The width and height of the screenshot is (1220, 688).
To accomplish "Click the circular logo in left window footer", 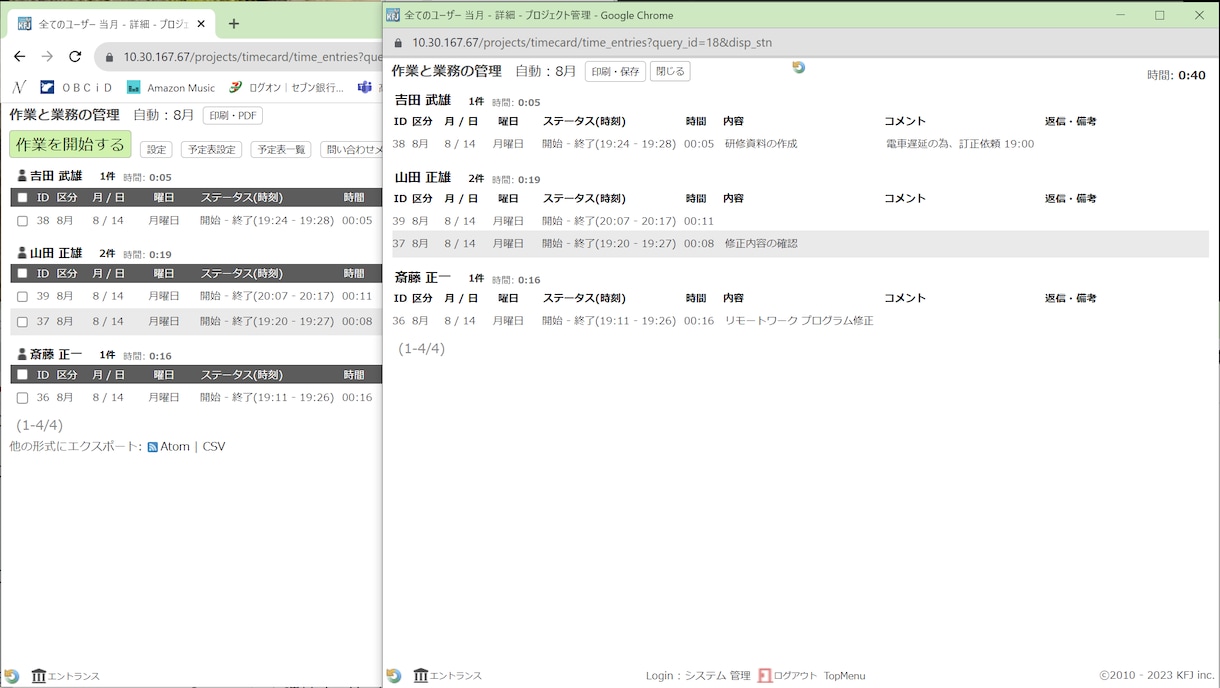I will tap(11, 676).
